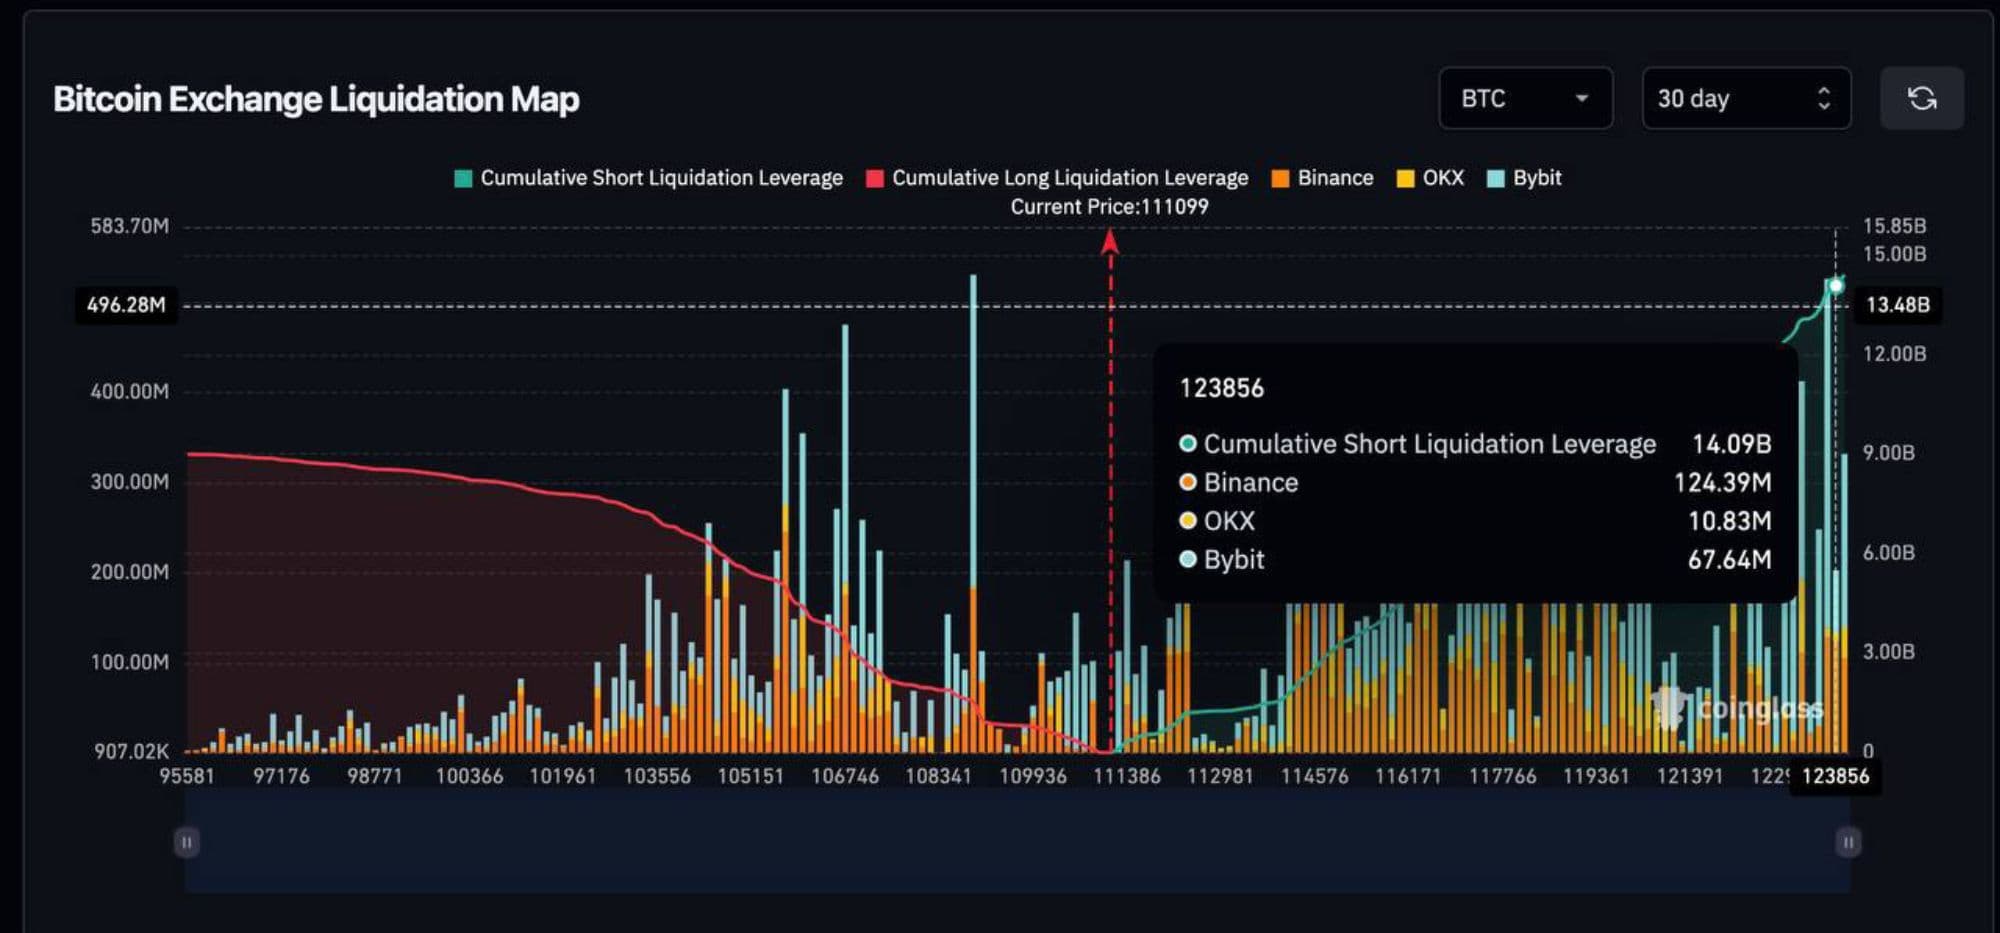Click the Coinglass watermark logo
This screenshot has width=2000, height=933.
[1740, 708]
